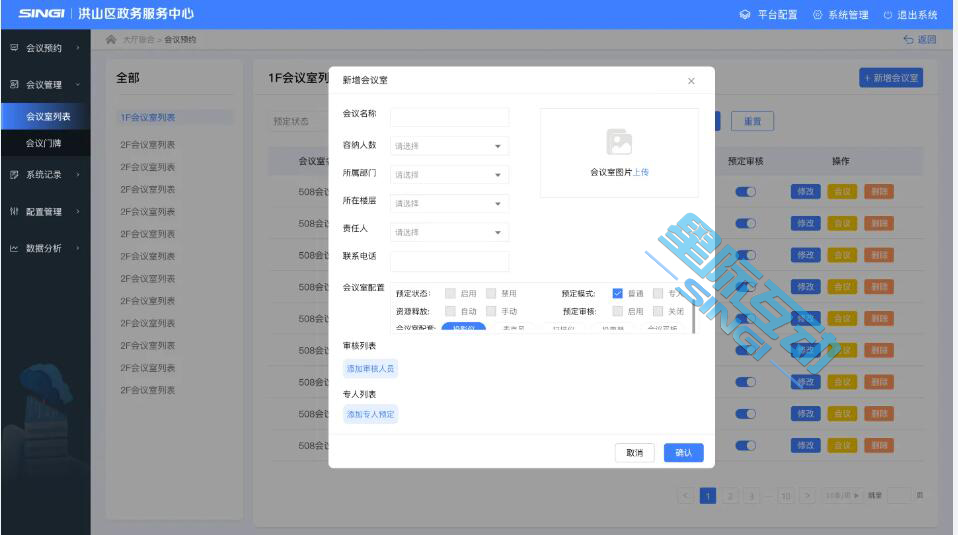Check 禁用 for 预定状态
958x535 pixels.
(x=491, y=293)
